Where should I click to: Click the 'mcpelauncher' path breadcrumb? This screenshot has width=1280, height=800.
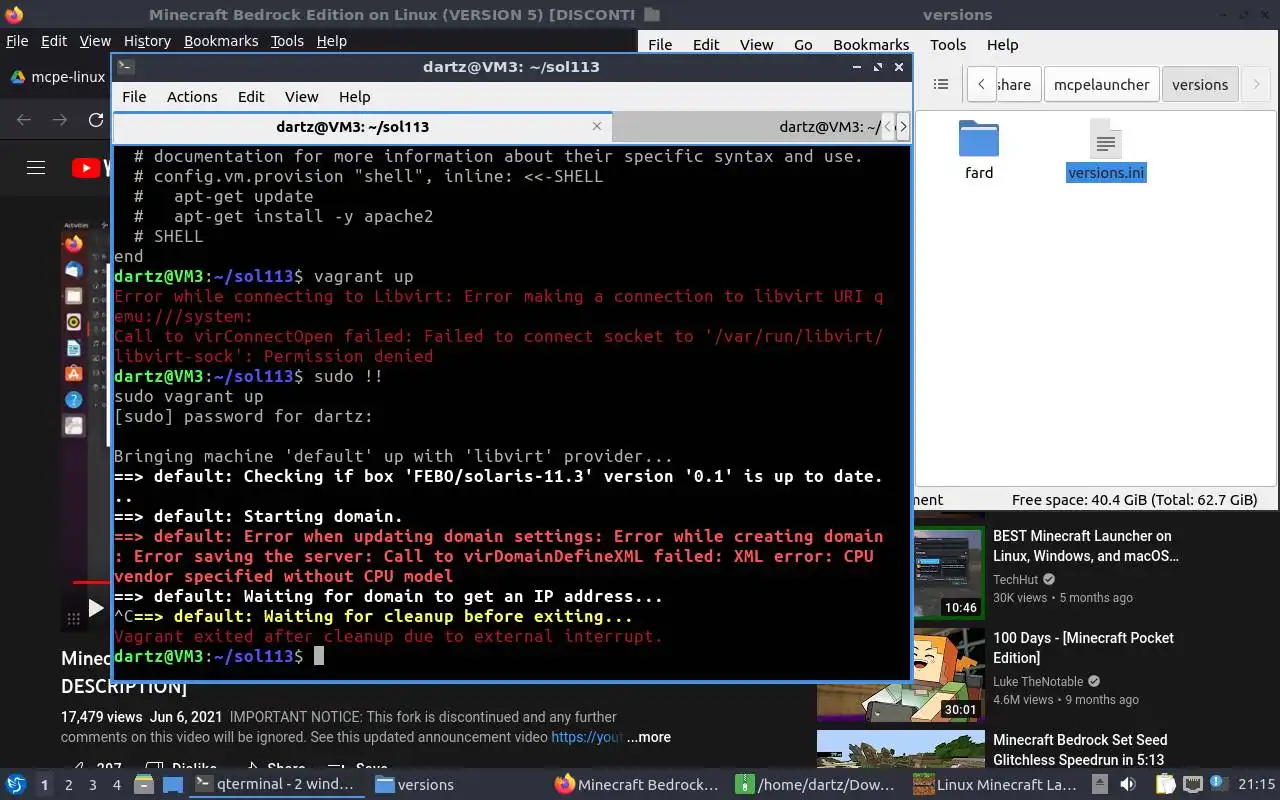[x=1101, y=84]
